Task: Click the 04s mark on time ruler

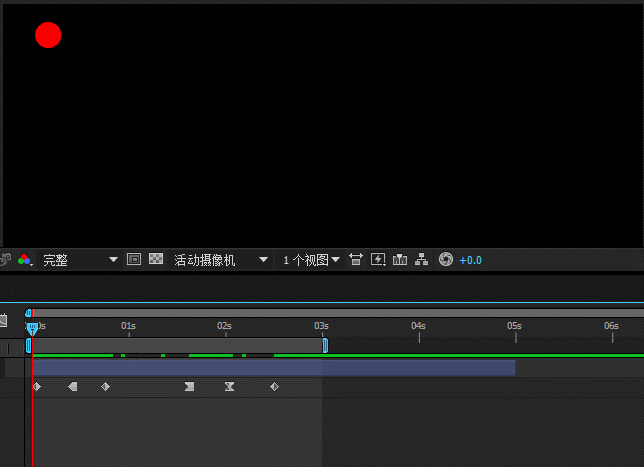Action: (x=418, y=326)
